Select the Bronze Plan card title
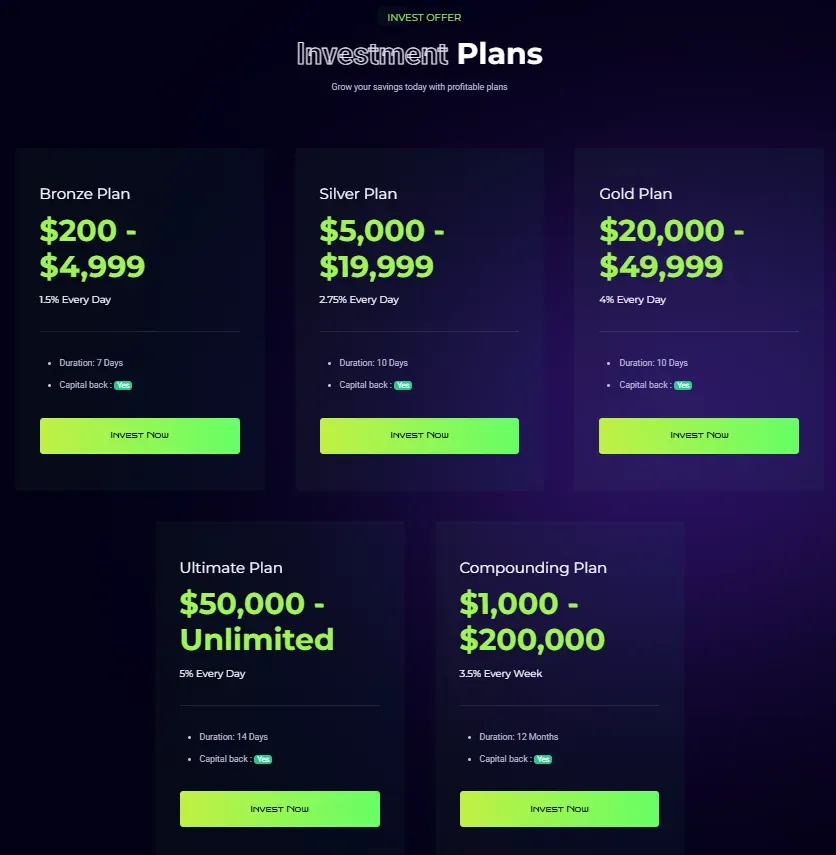Screen dimensions: 836x855 [85, 193]
